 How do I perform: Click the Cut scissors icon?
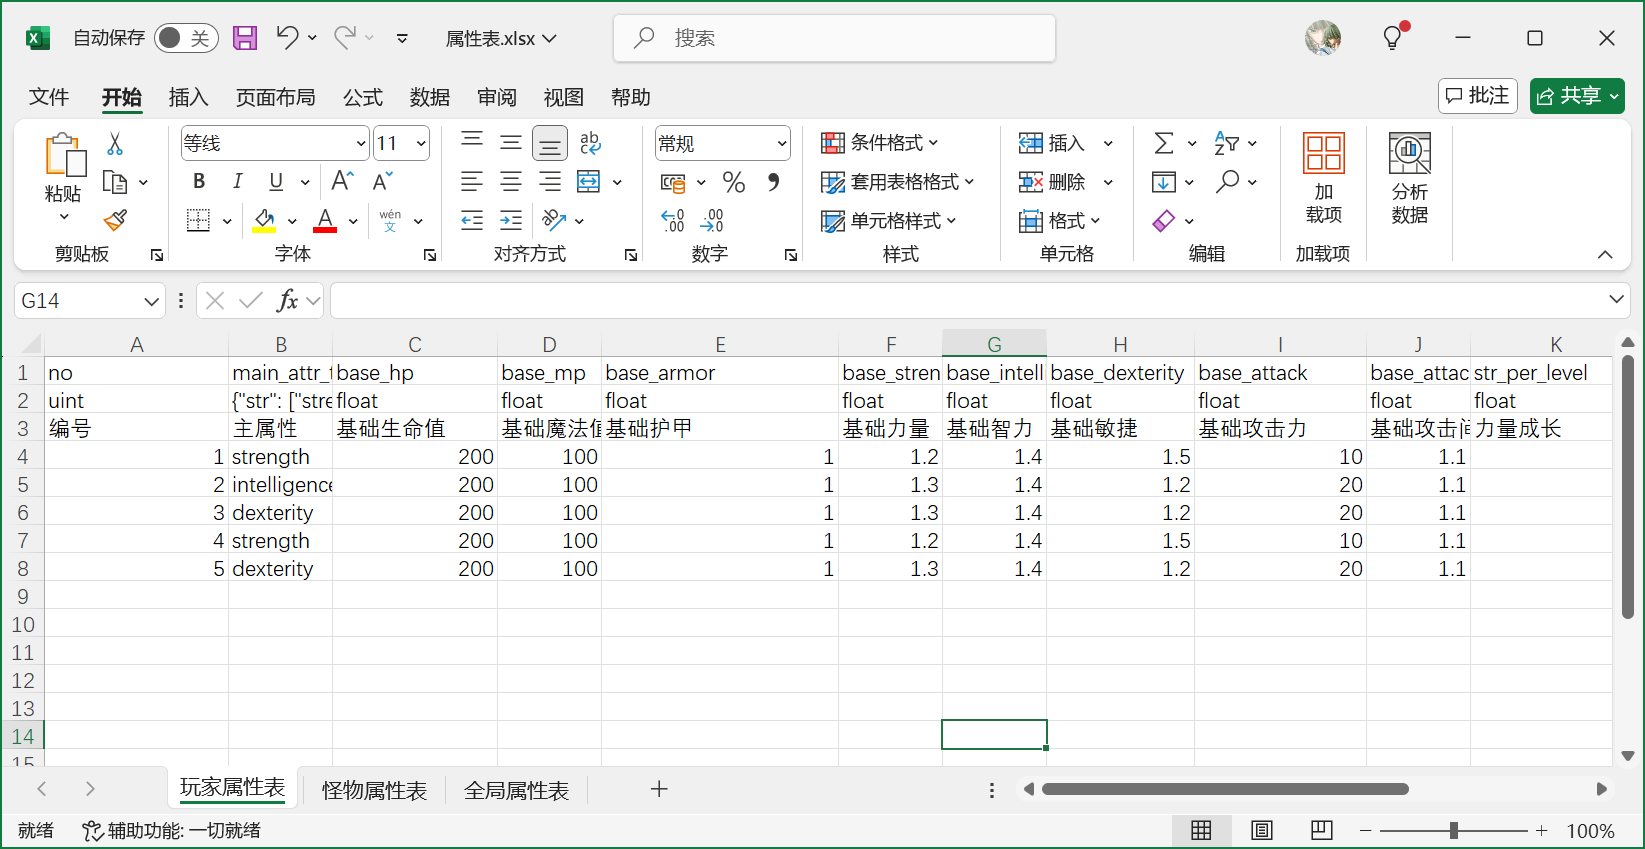click(115, 144)
